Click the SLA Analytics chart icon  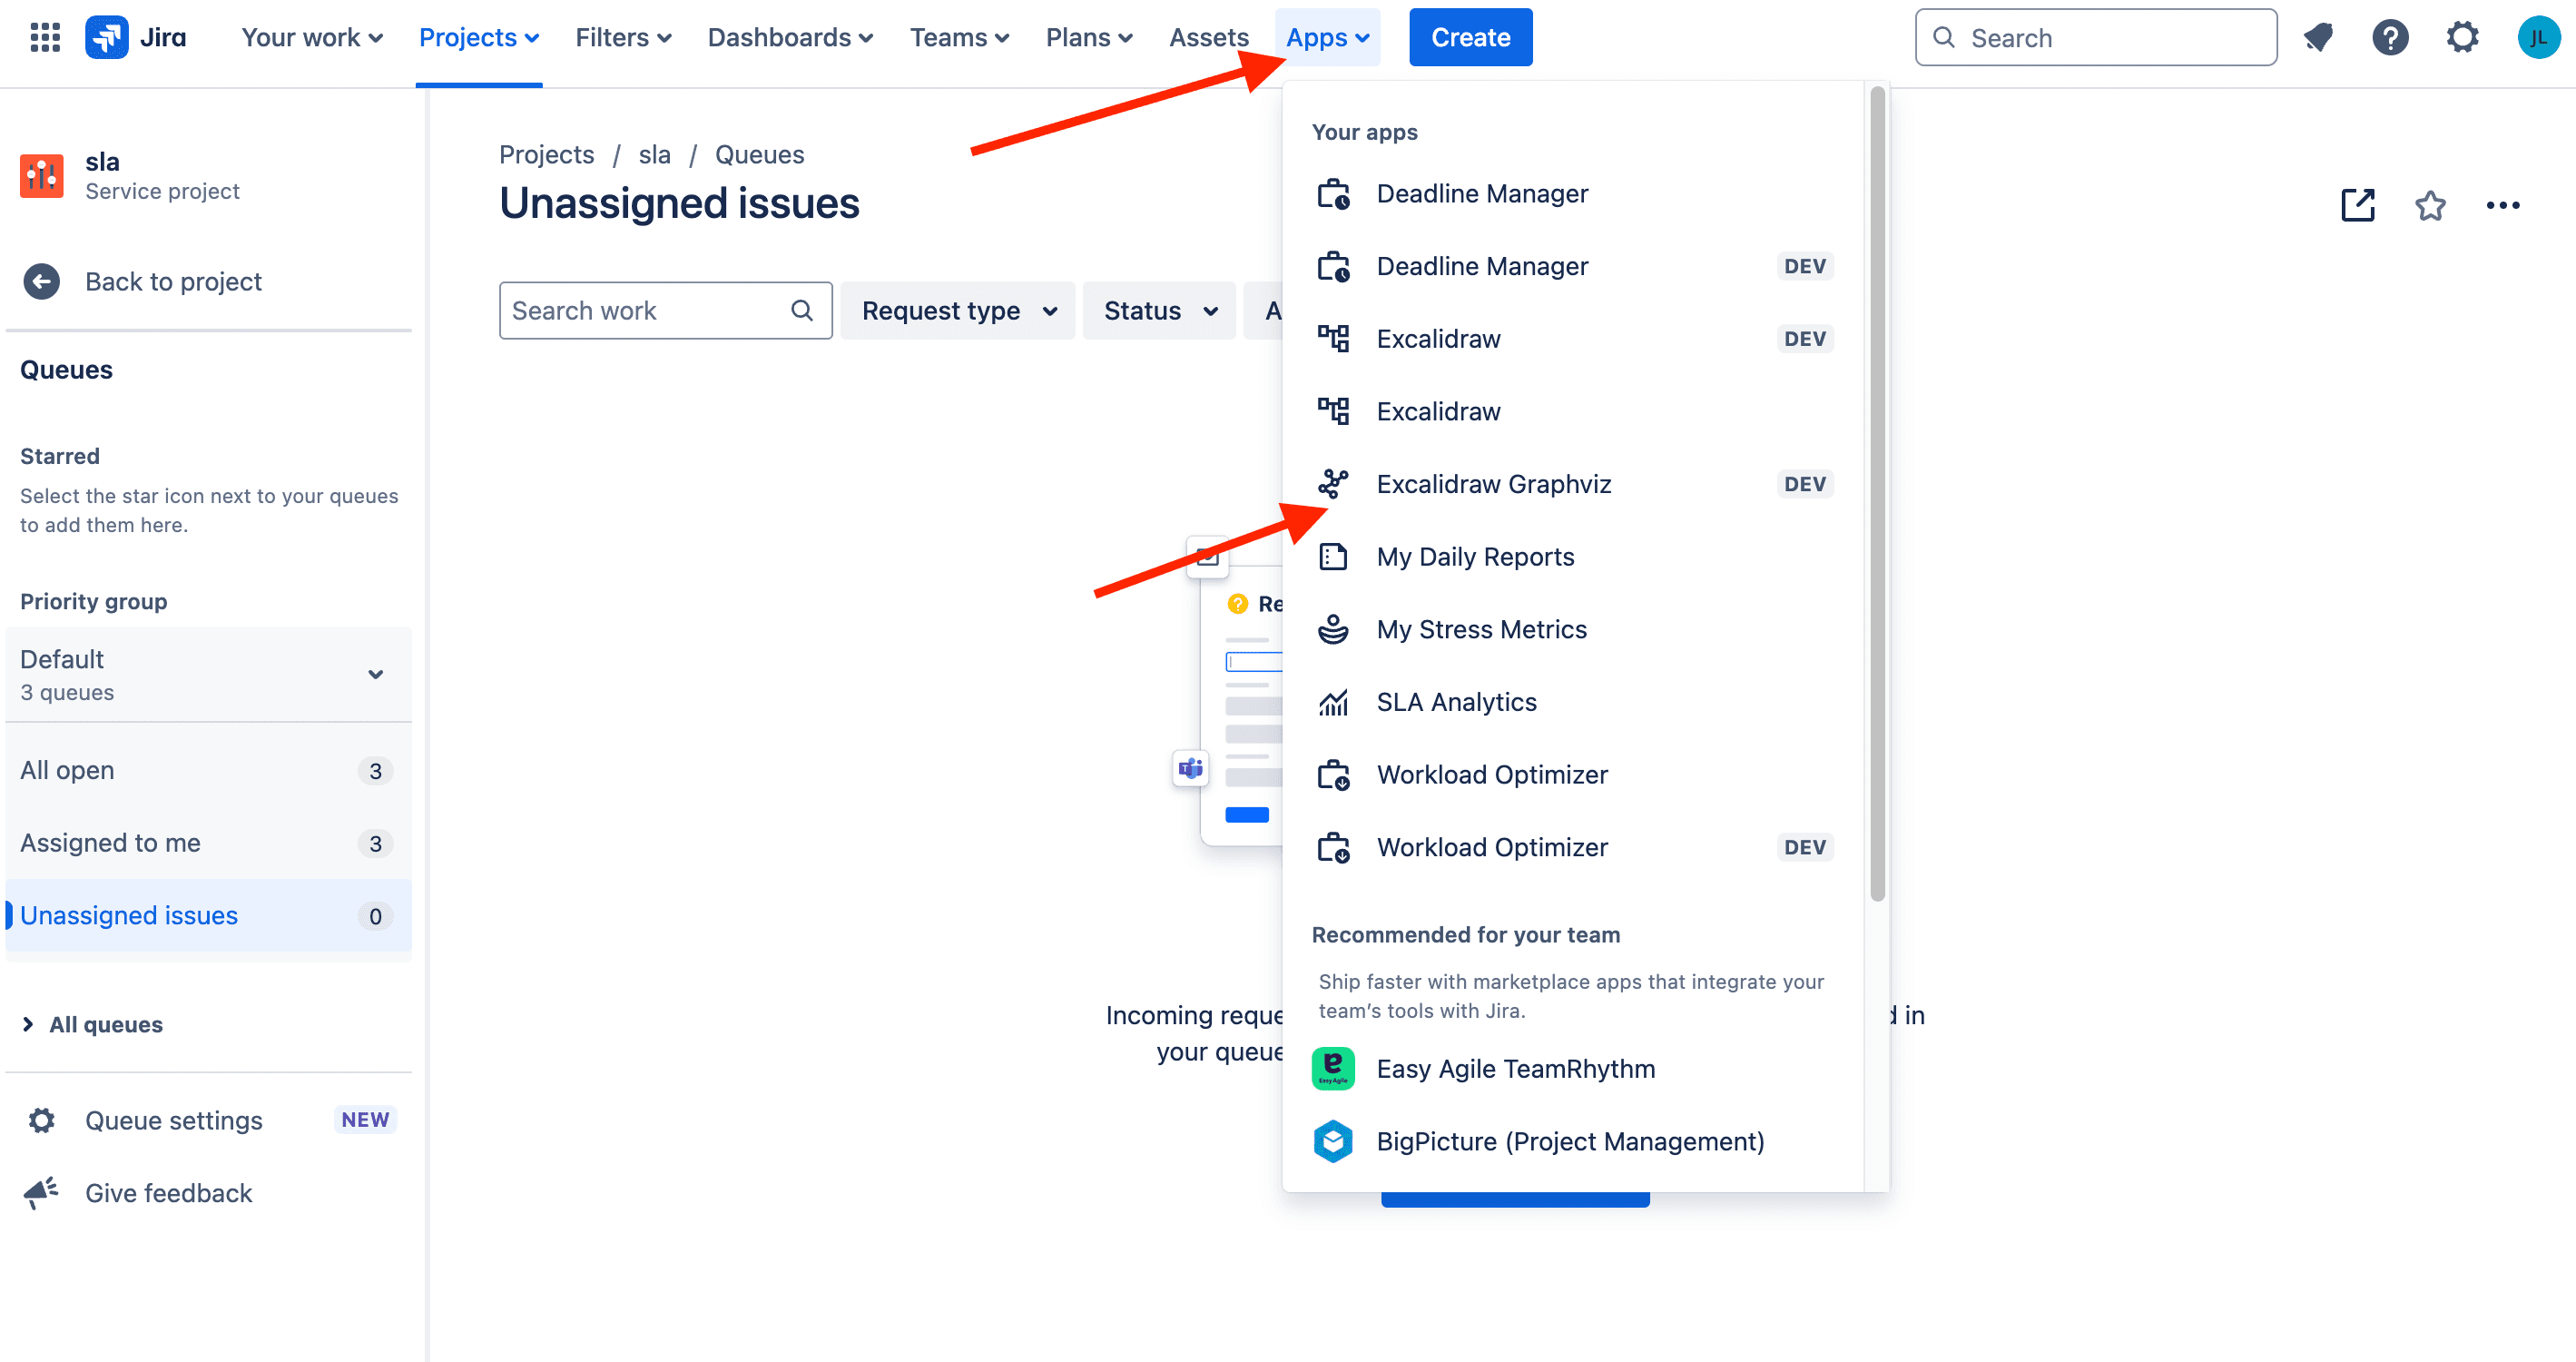coord(1333,702)
